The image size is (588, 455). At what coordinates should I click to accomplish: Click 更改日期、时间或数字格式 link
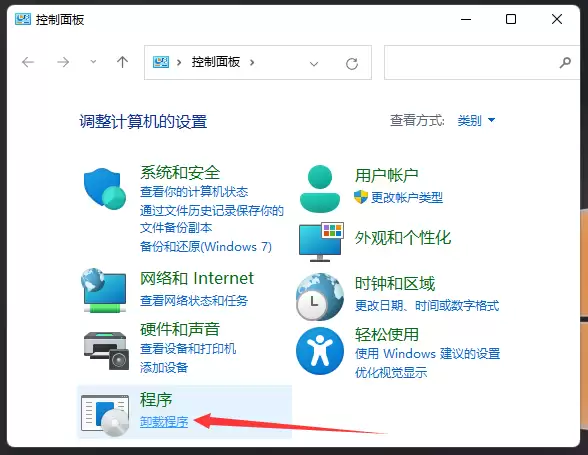tap(427, 305)
